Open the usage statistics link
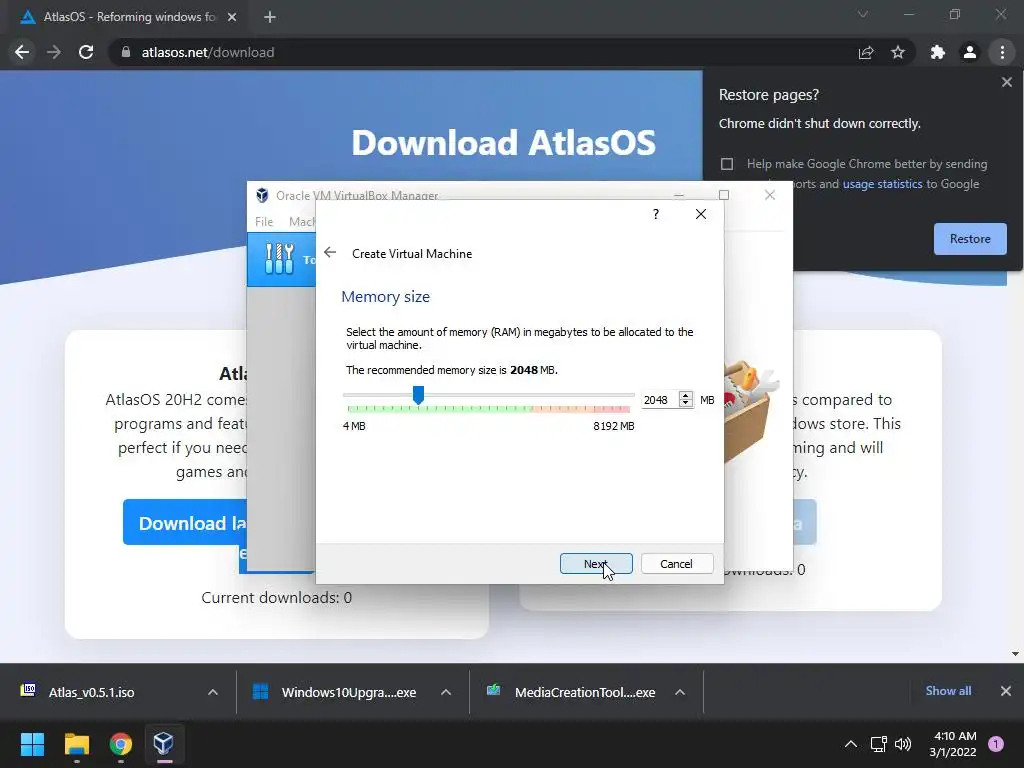The width and height of the screenshot is (1024, 768). coord(882,184)
